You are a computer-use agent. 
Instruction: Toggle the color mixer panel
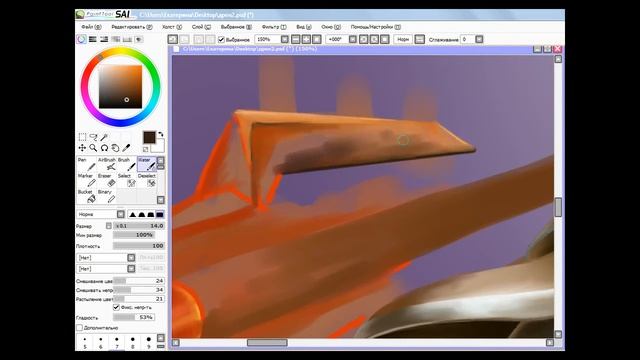(116, 39)
